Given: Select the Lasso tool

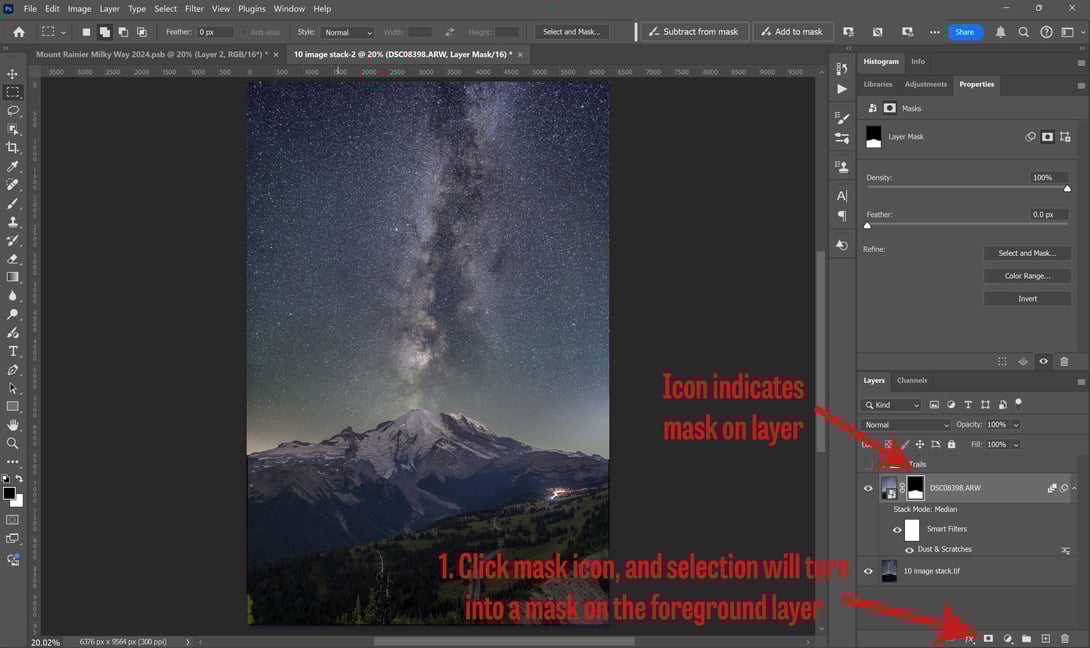Looking at the screenshot, I should click(13, 111).
